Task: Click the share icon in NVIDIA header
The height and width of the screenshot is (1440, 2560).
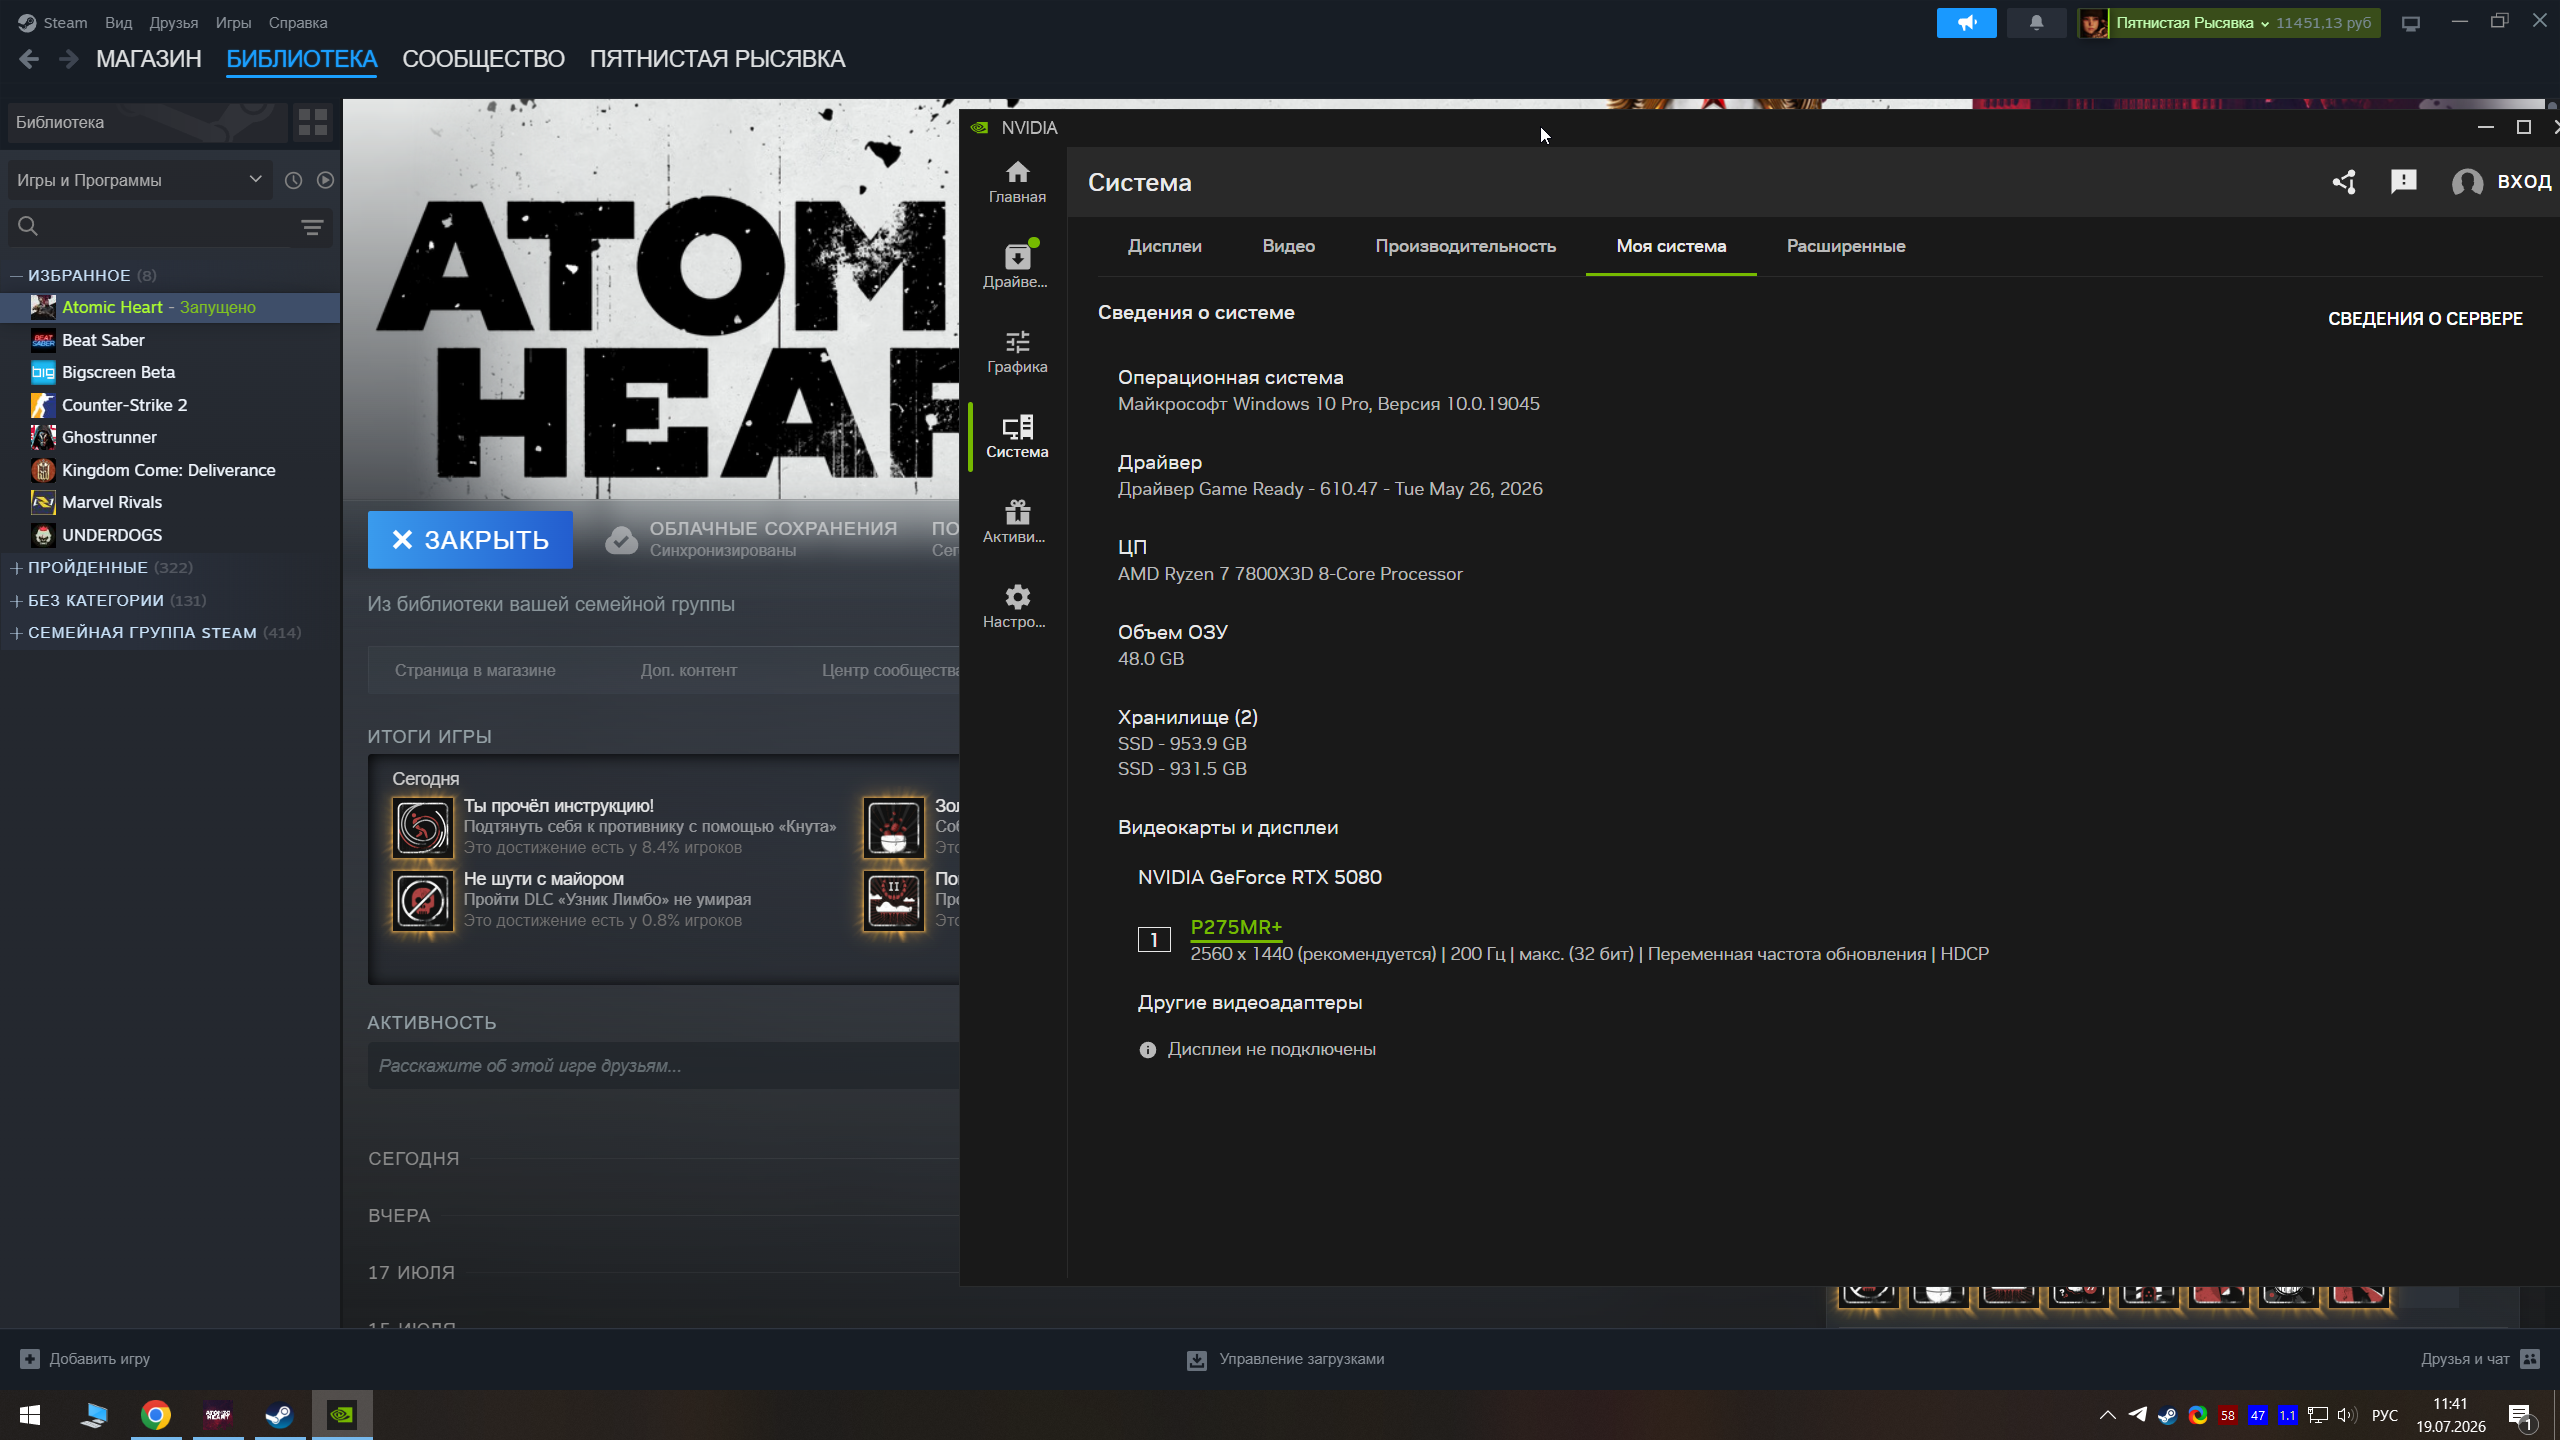Action: click(2344, 182)
